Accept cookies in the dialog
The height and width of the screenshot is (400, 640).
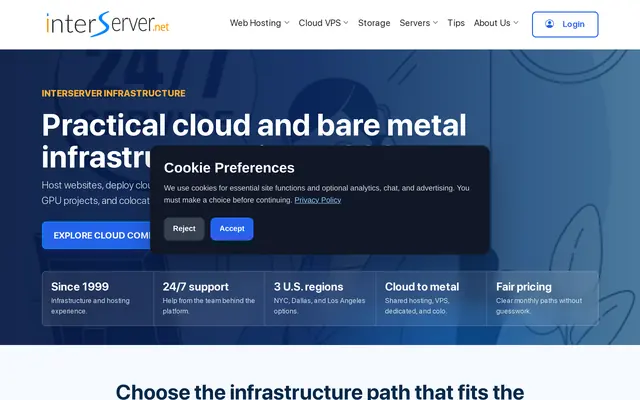pos(232,229)
